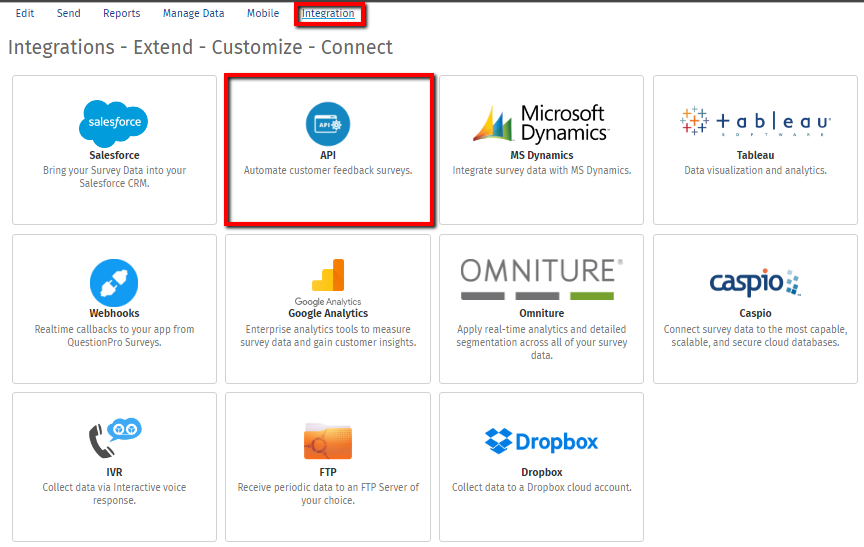Click the API title text
The width and height of the screenshot is (864, 547).
click(328, 155)
